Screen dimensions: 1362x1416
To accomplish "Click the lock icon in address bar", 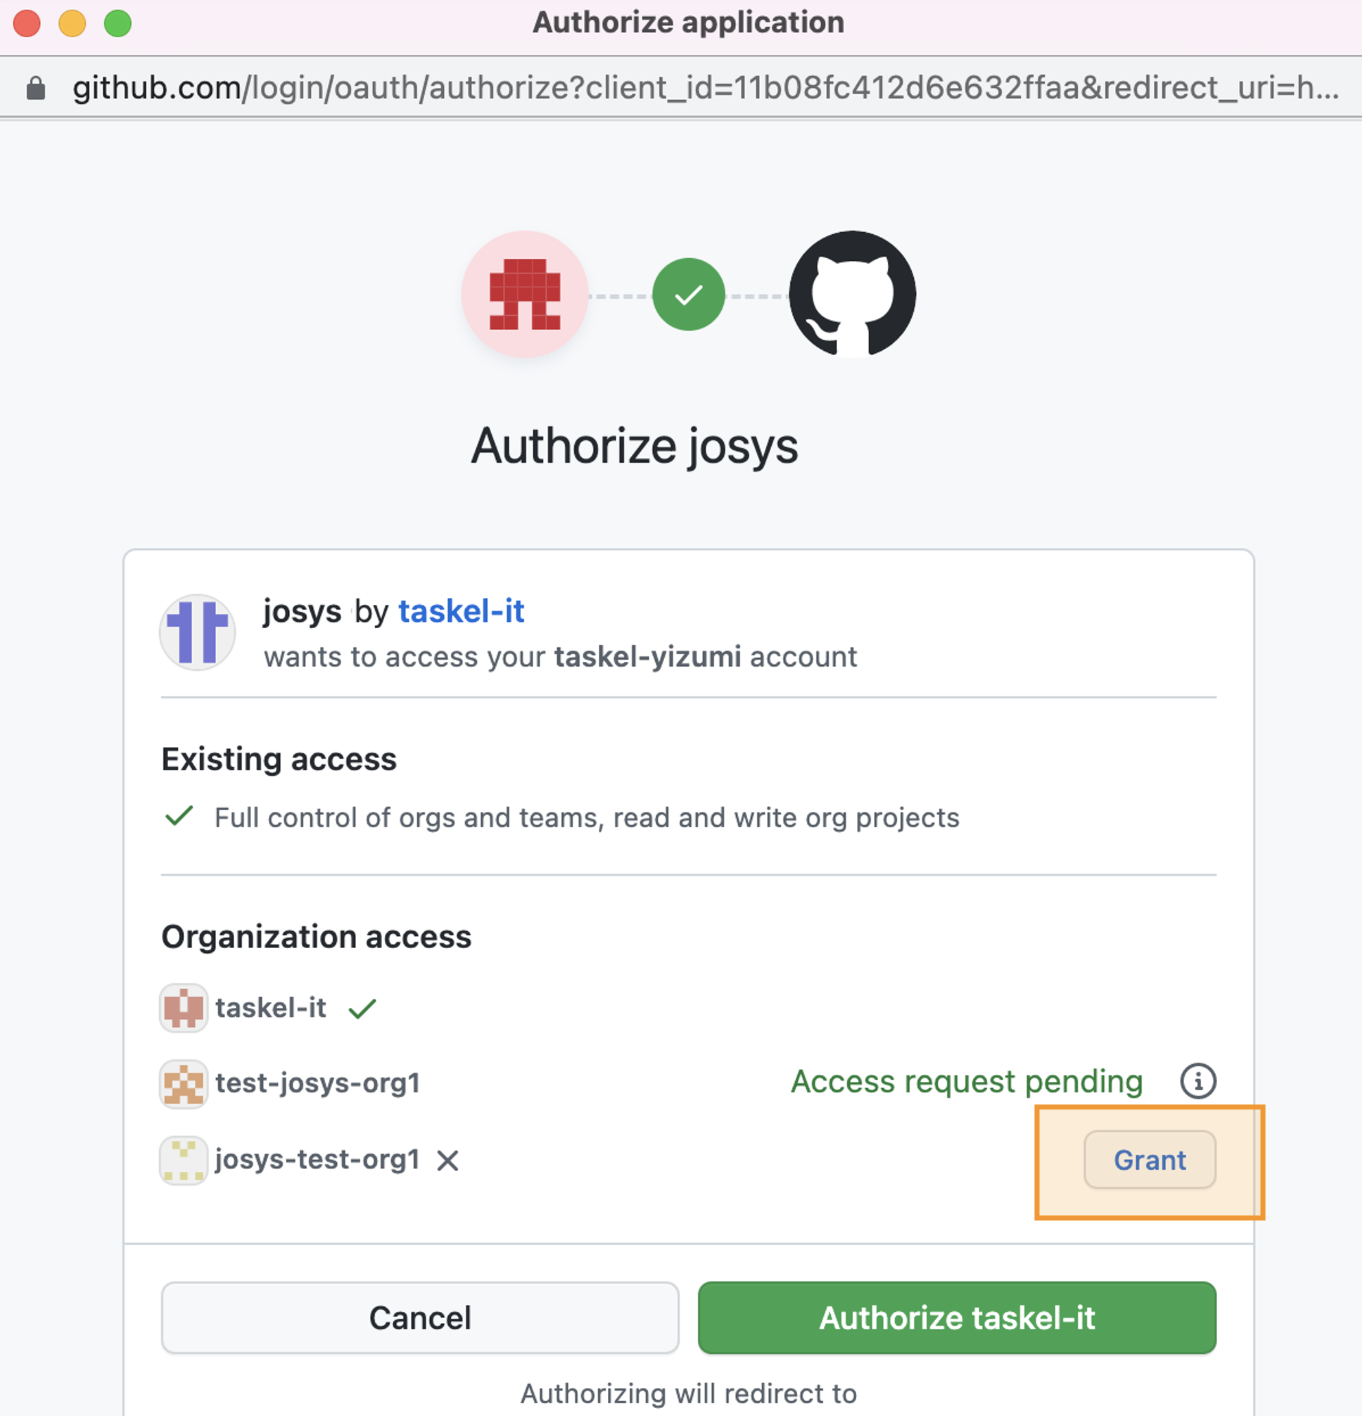I will click(36, 88).
